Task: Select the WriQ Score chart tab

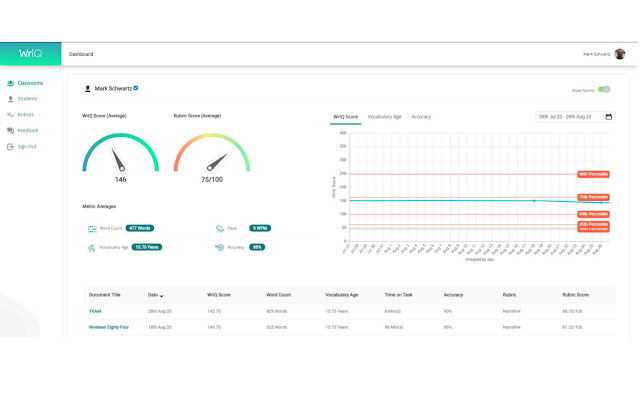Action: click(345, 117)
